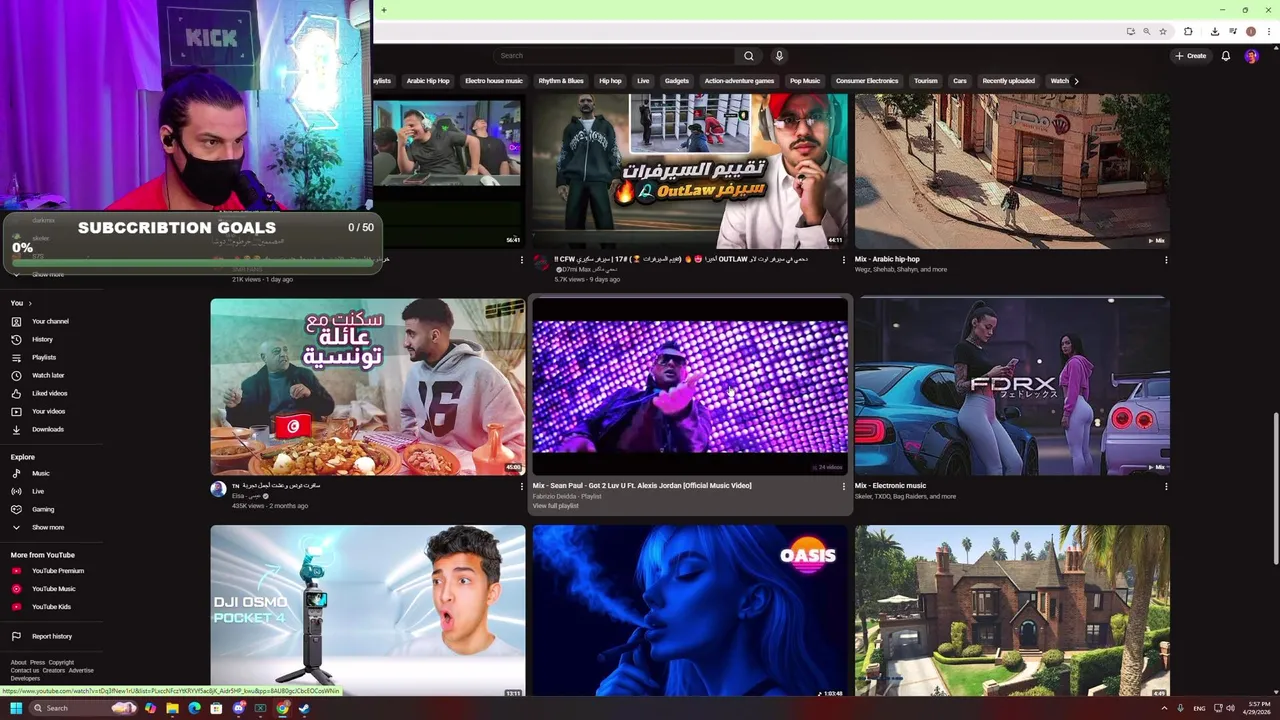Select the Pop Music chip
Image resolution: width=1280 pixels, height=720 pixels.
(805, 81)
